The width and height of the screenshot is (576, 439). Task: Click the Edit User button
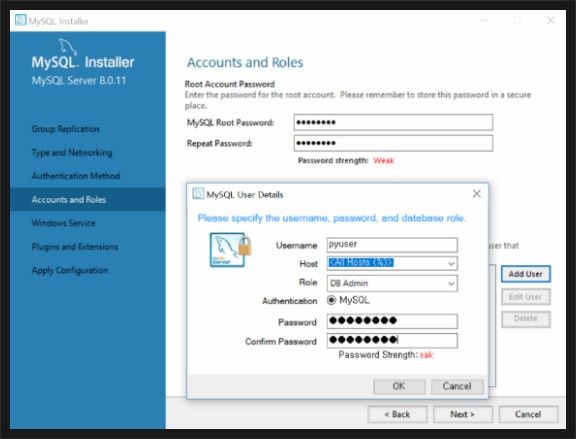click(x=526, y=297)
